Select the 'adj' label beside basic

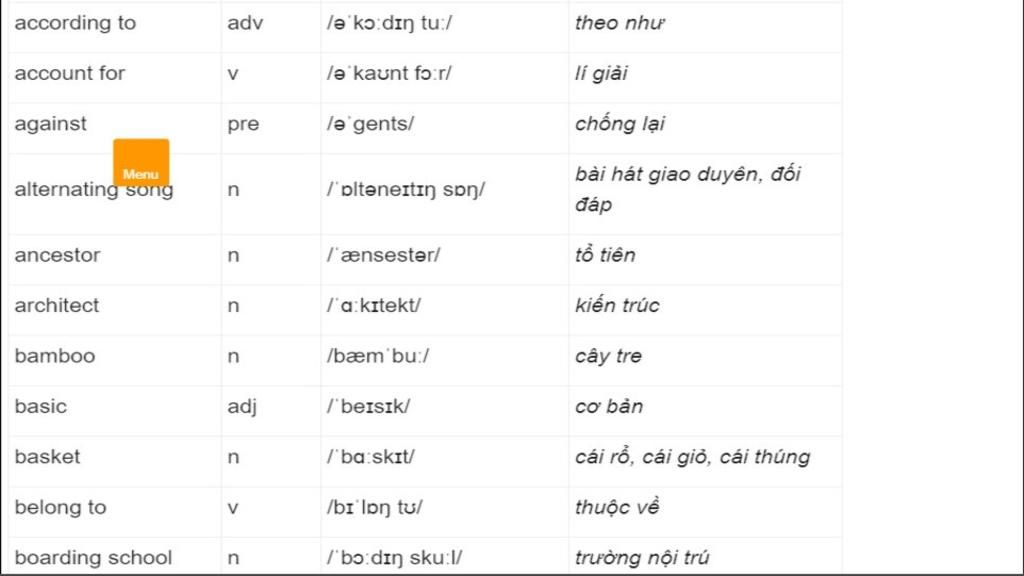pyautogui.click(x=242, y=407)
